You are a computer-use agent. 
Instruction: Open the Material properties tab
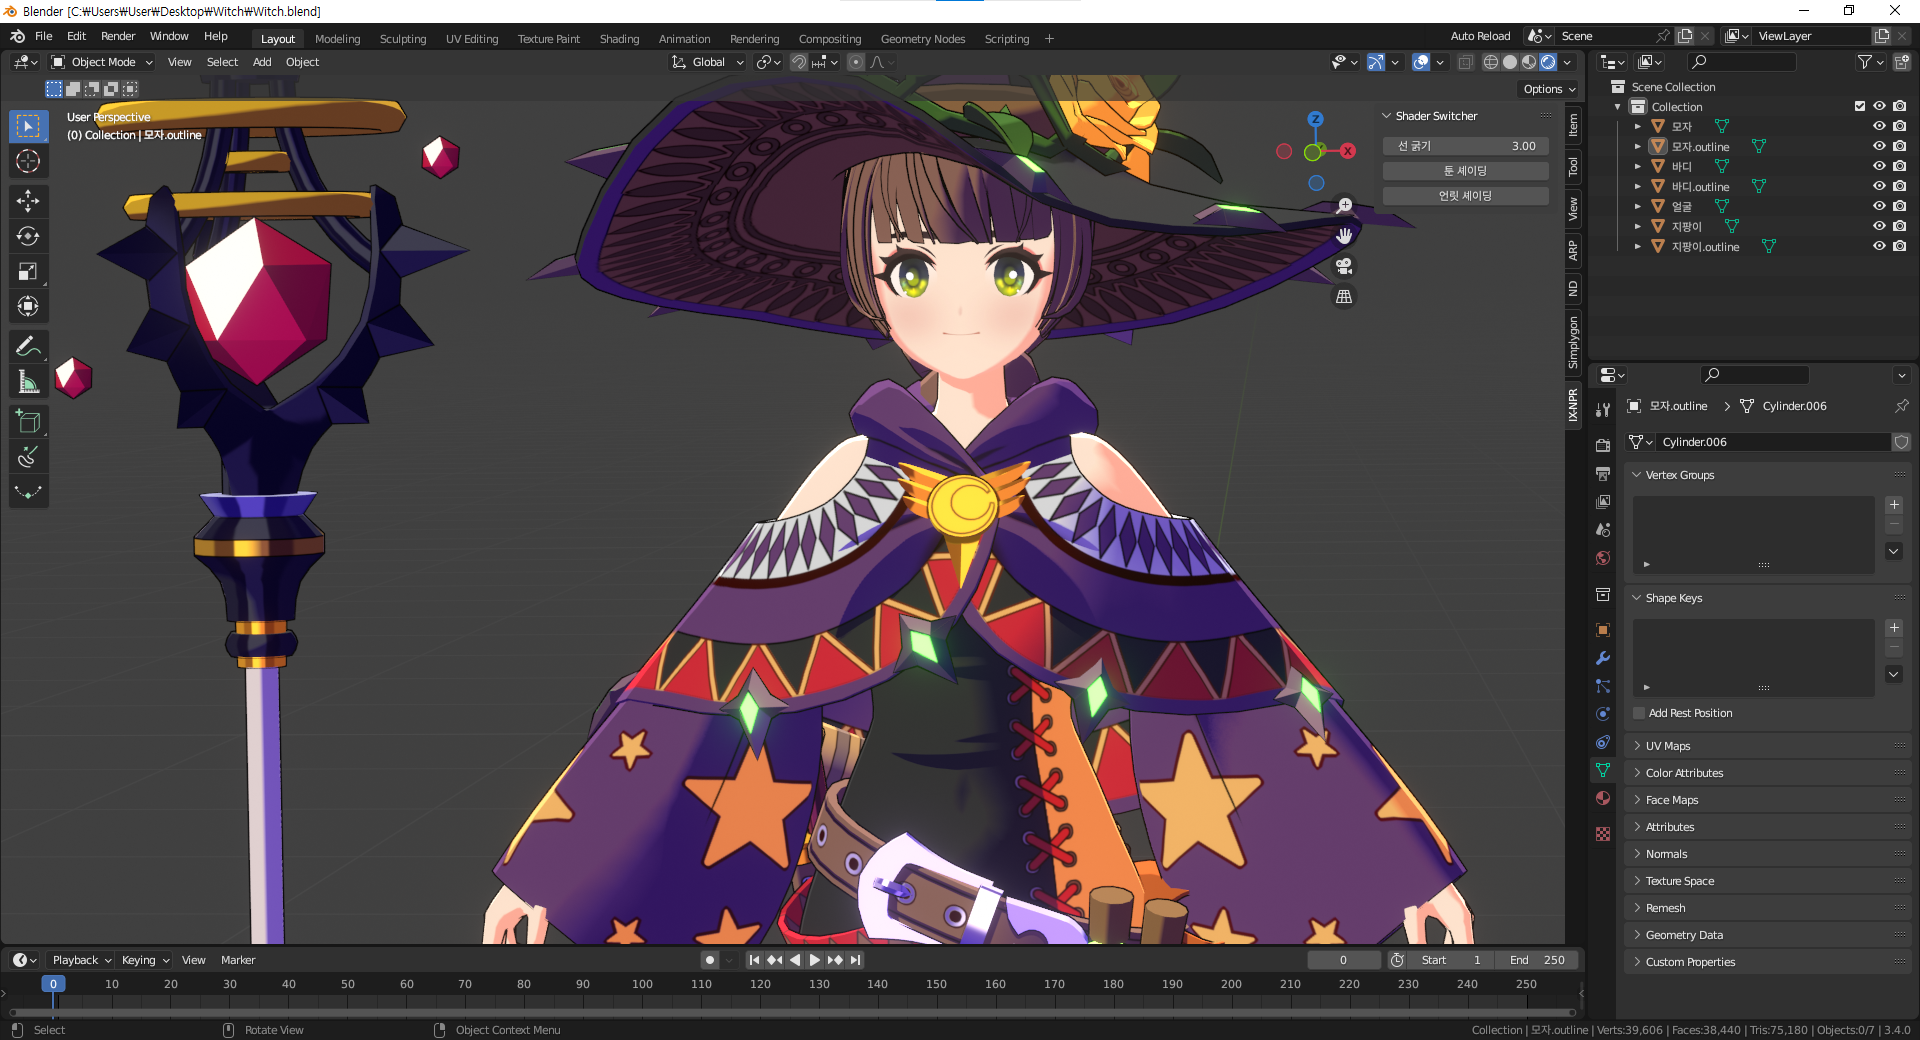pyautogui.click(x=1603, y=798)
